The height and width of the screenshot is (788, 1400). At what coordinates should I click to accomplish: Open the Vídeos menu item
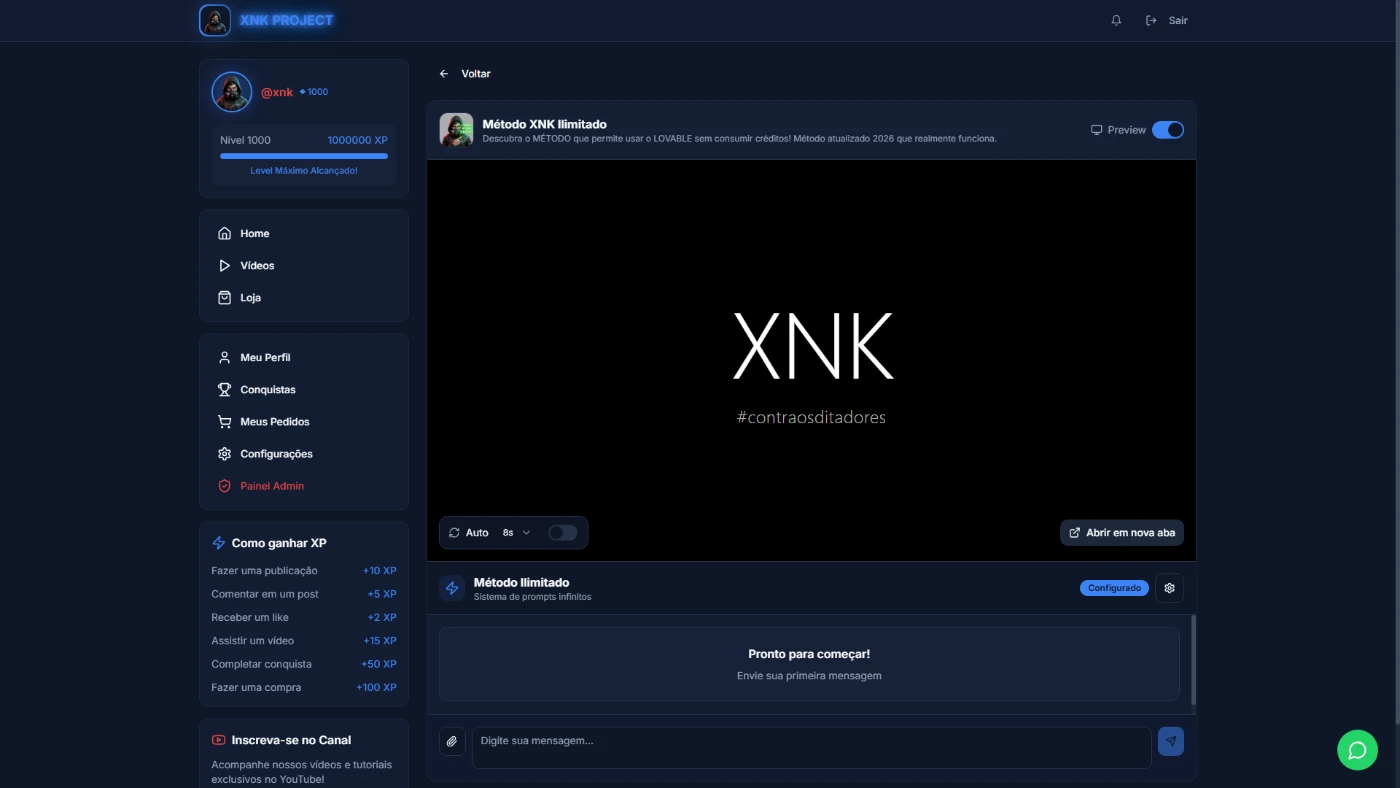point(257,266)
